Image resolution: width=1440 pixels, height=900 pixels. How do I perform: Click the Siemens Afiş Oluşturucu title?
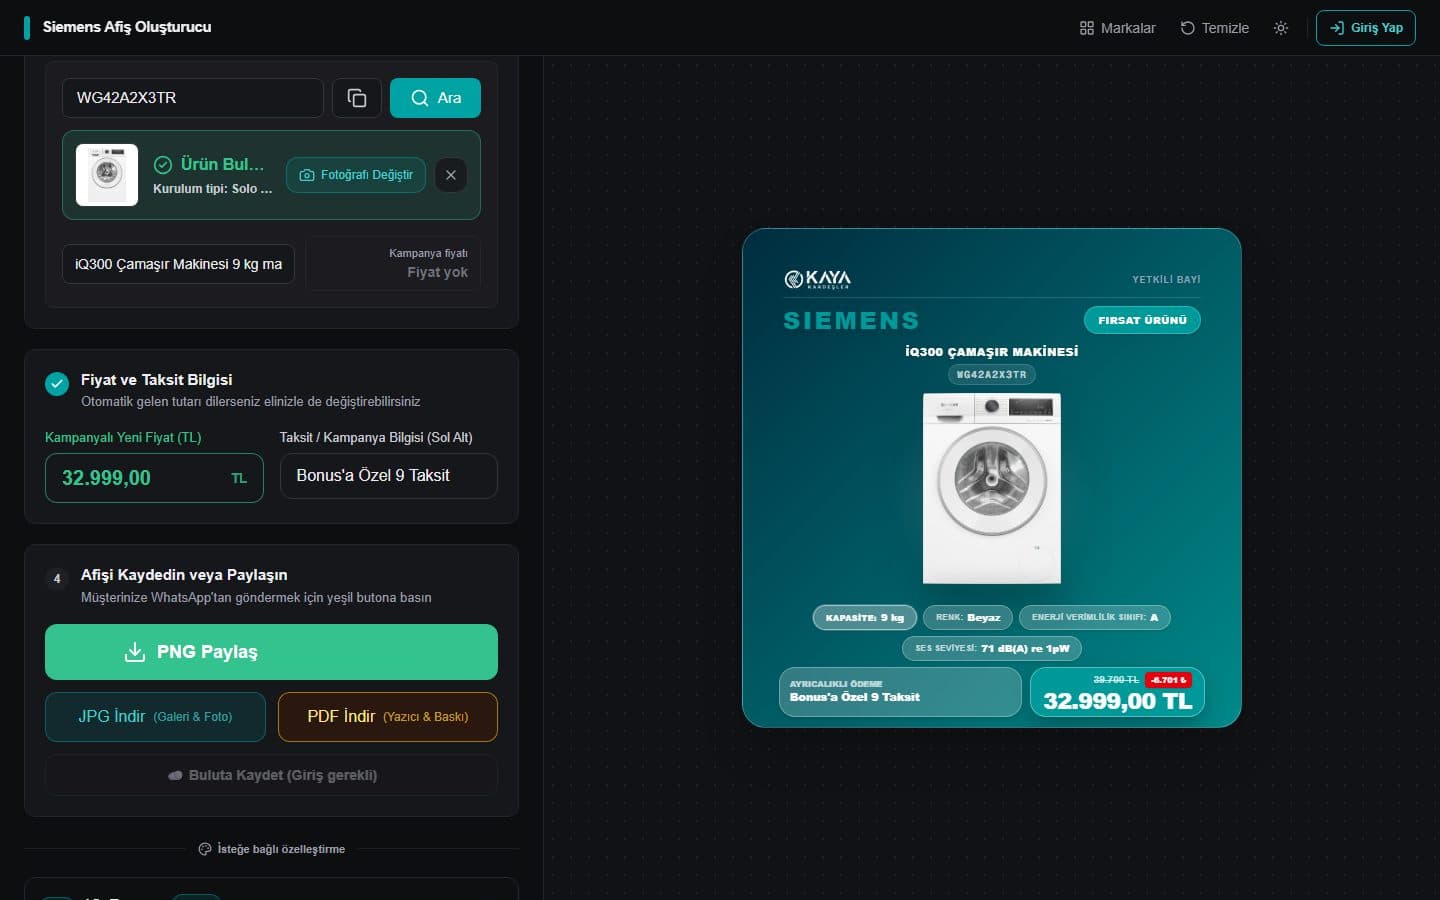tap(127, 27)
